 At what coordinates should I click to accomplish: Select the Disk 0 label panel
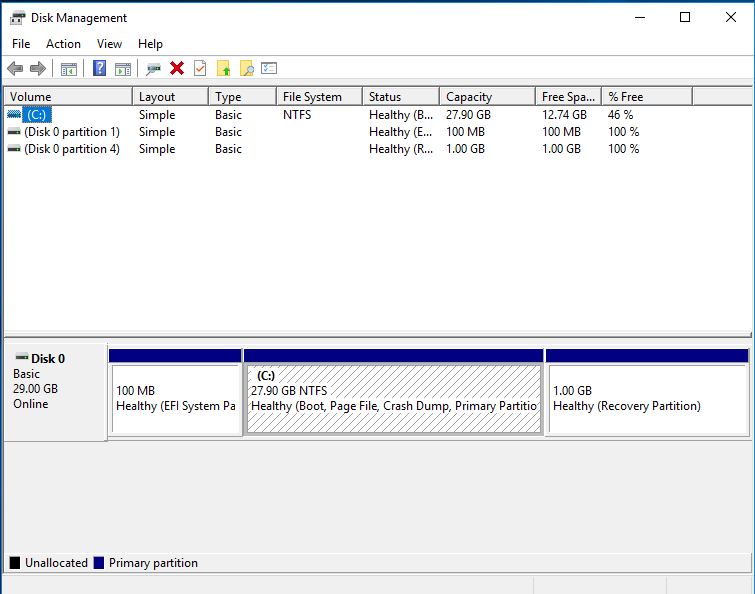pos(55,392)
